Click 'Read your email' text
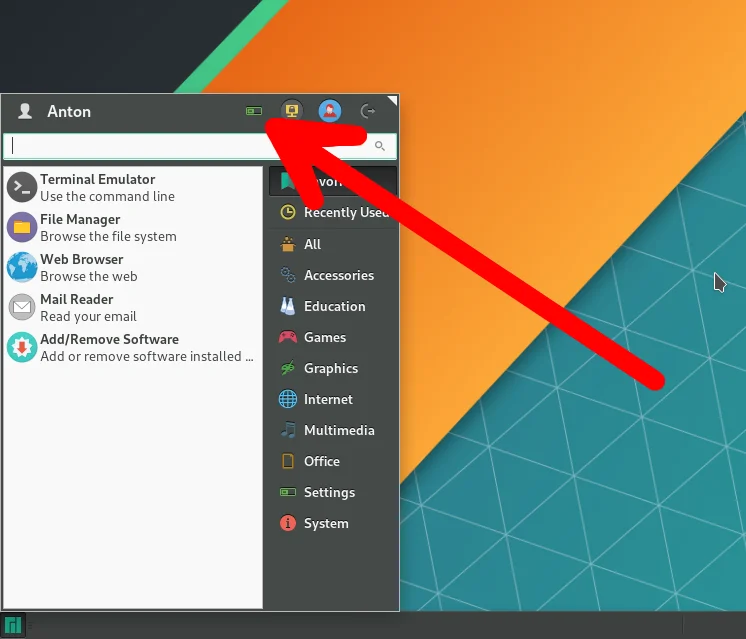The height and width of the screenshot is (639, 746). [88, 316]
